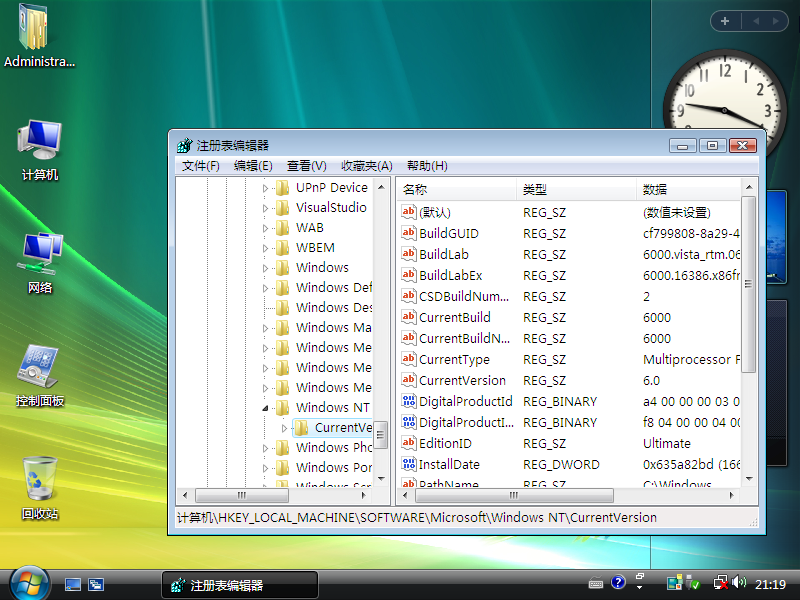The height and width of the screenshot is (600, 800).
Task: Click the 注册表编辑器 taskbar button
Action: pyautogui.click(x=240, y=585)
